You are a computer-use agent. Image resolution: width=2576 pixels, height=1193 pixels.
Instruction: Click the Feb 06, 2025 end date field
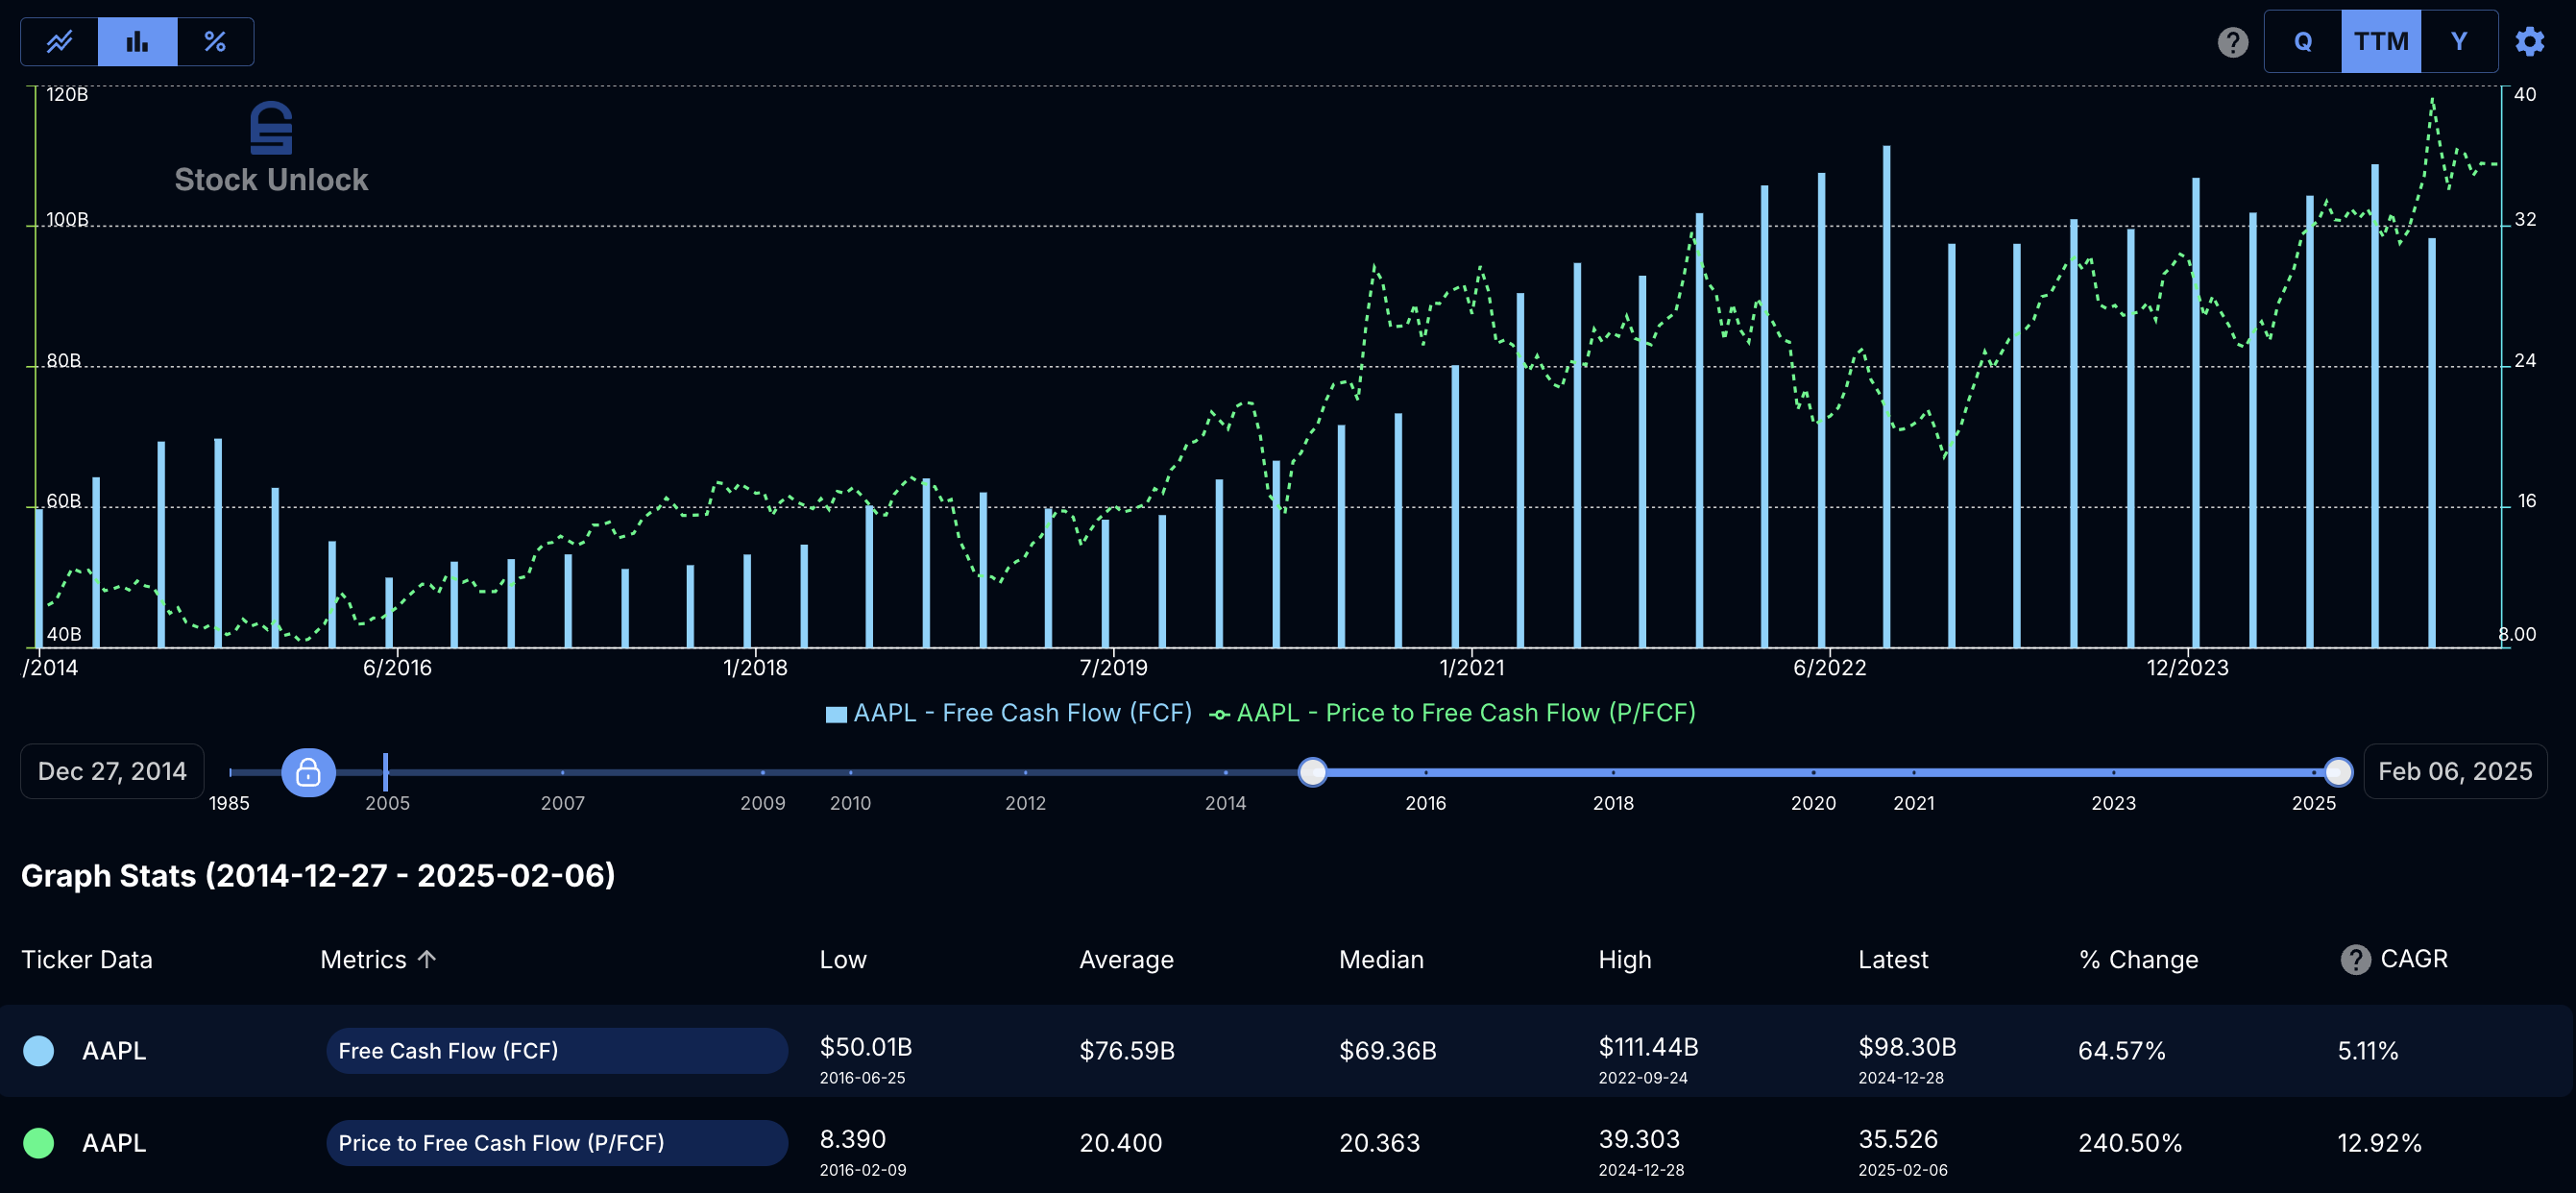[x=2455, y=771]
